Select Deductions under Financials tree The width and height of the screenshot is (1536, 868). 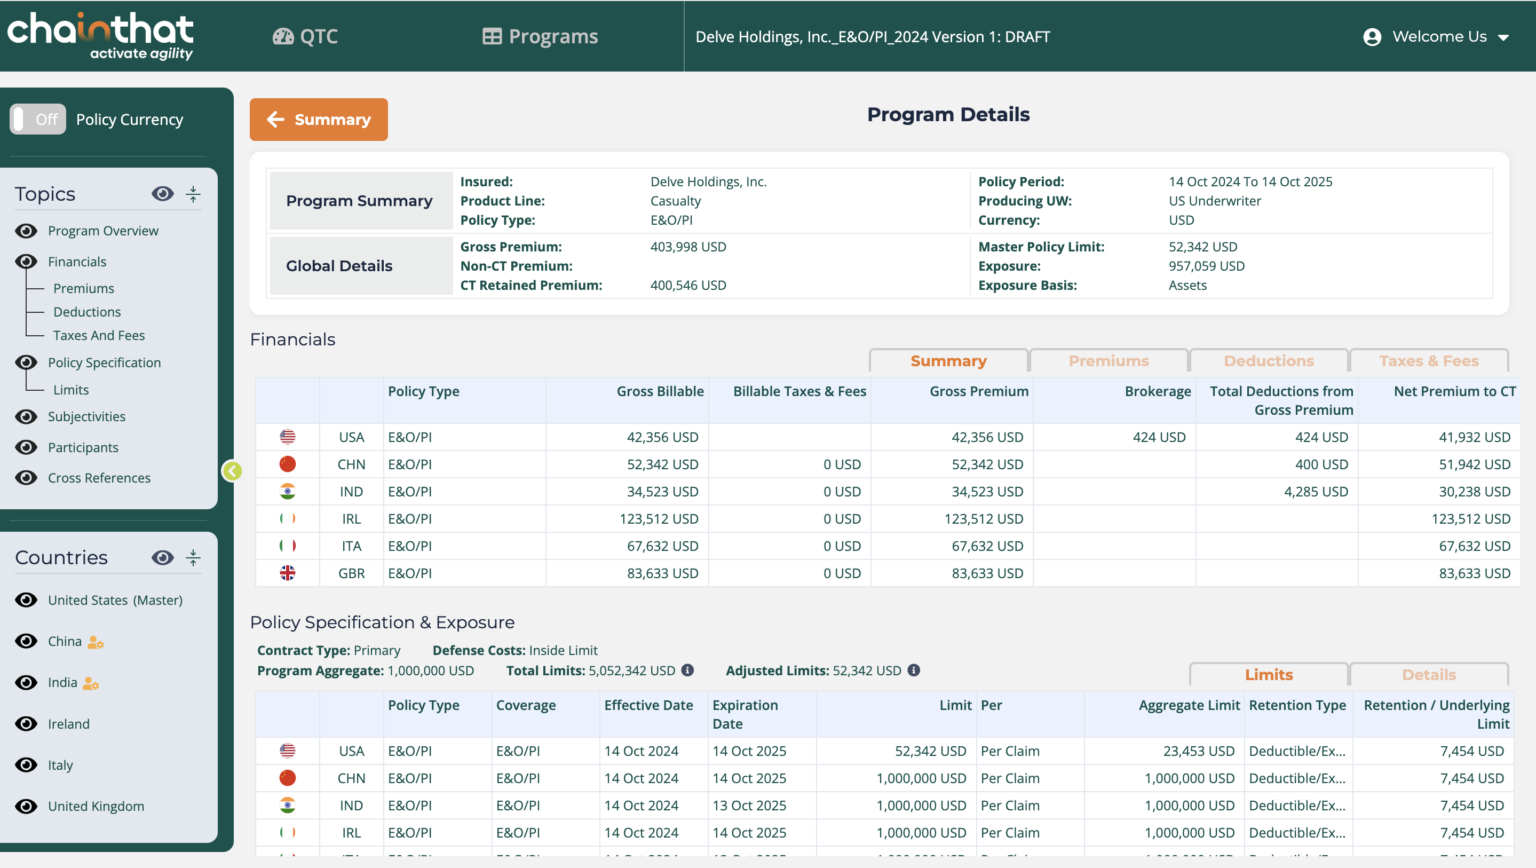[x=87, y=312]
